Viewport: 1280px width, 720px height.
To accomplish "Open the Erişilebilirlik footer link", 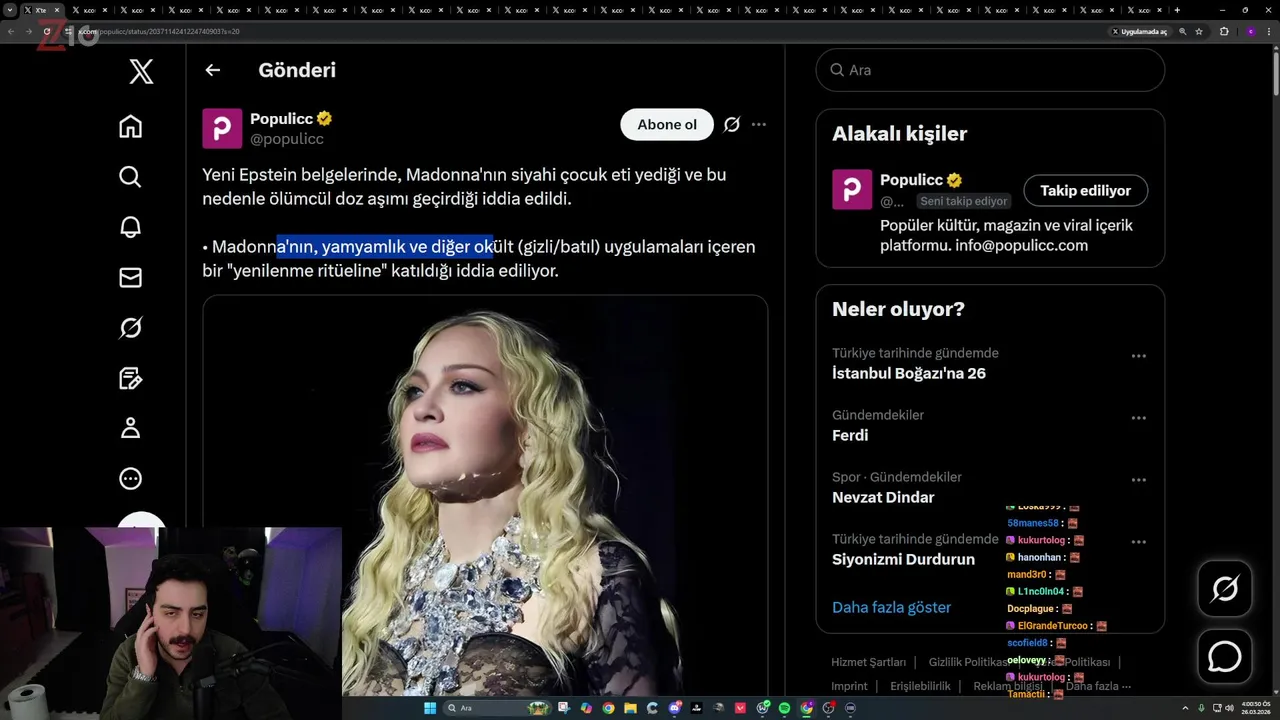I will (920, 686).
